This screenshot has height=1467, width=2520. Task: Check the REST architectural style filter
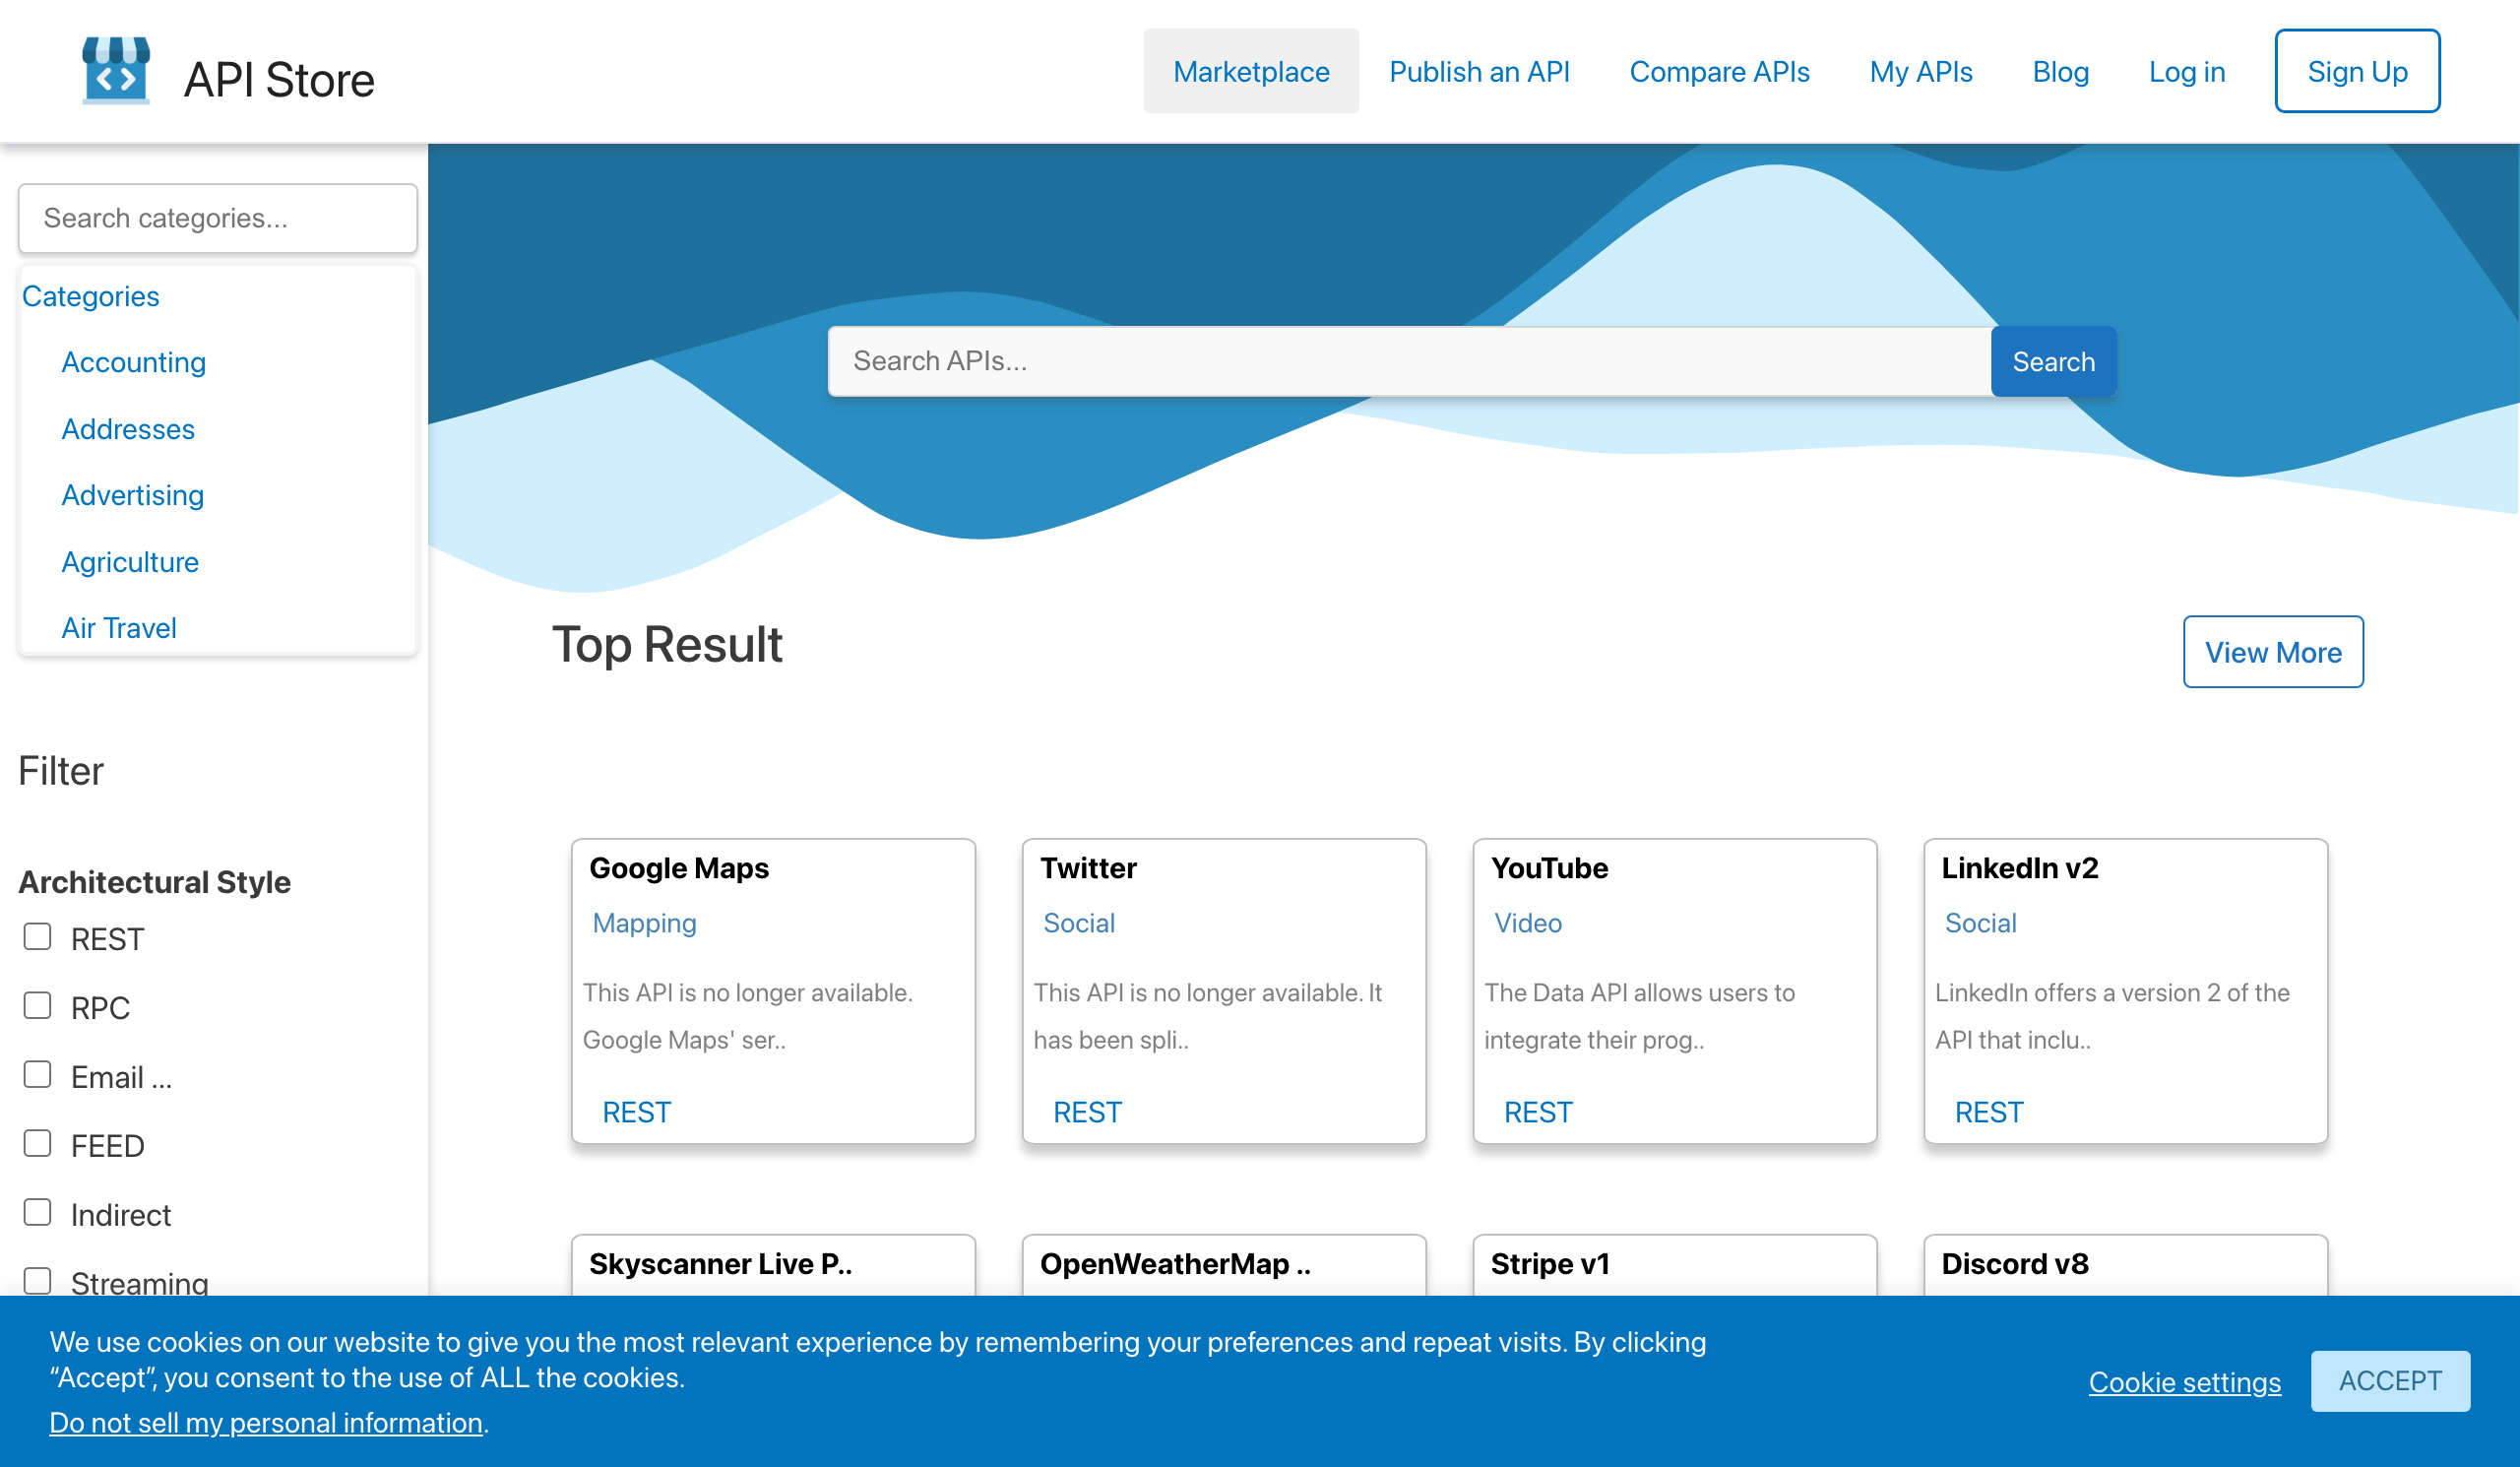[x=38, y=937]
